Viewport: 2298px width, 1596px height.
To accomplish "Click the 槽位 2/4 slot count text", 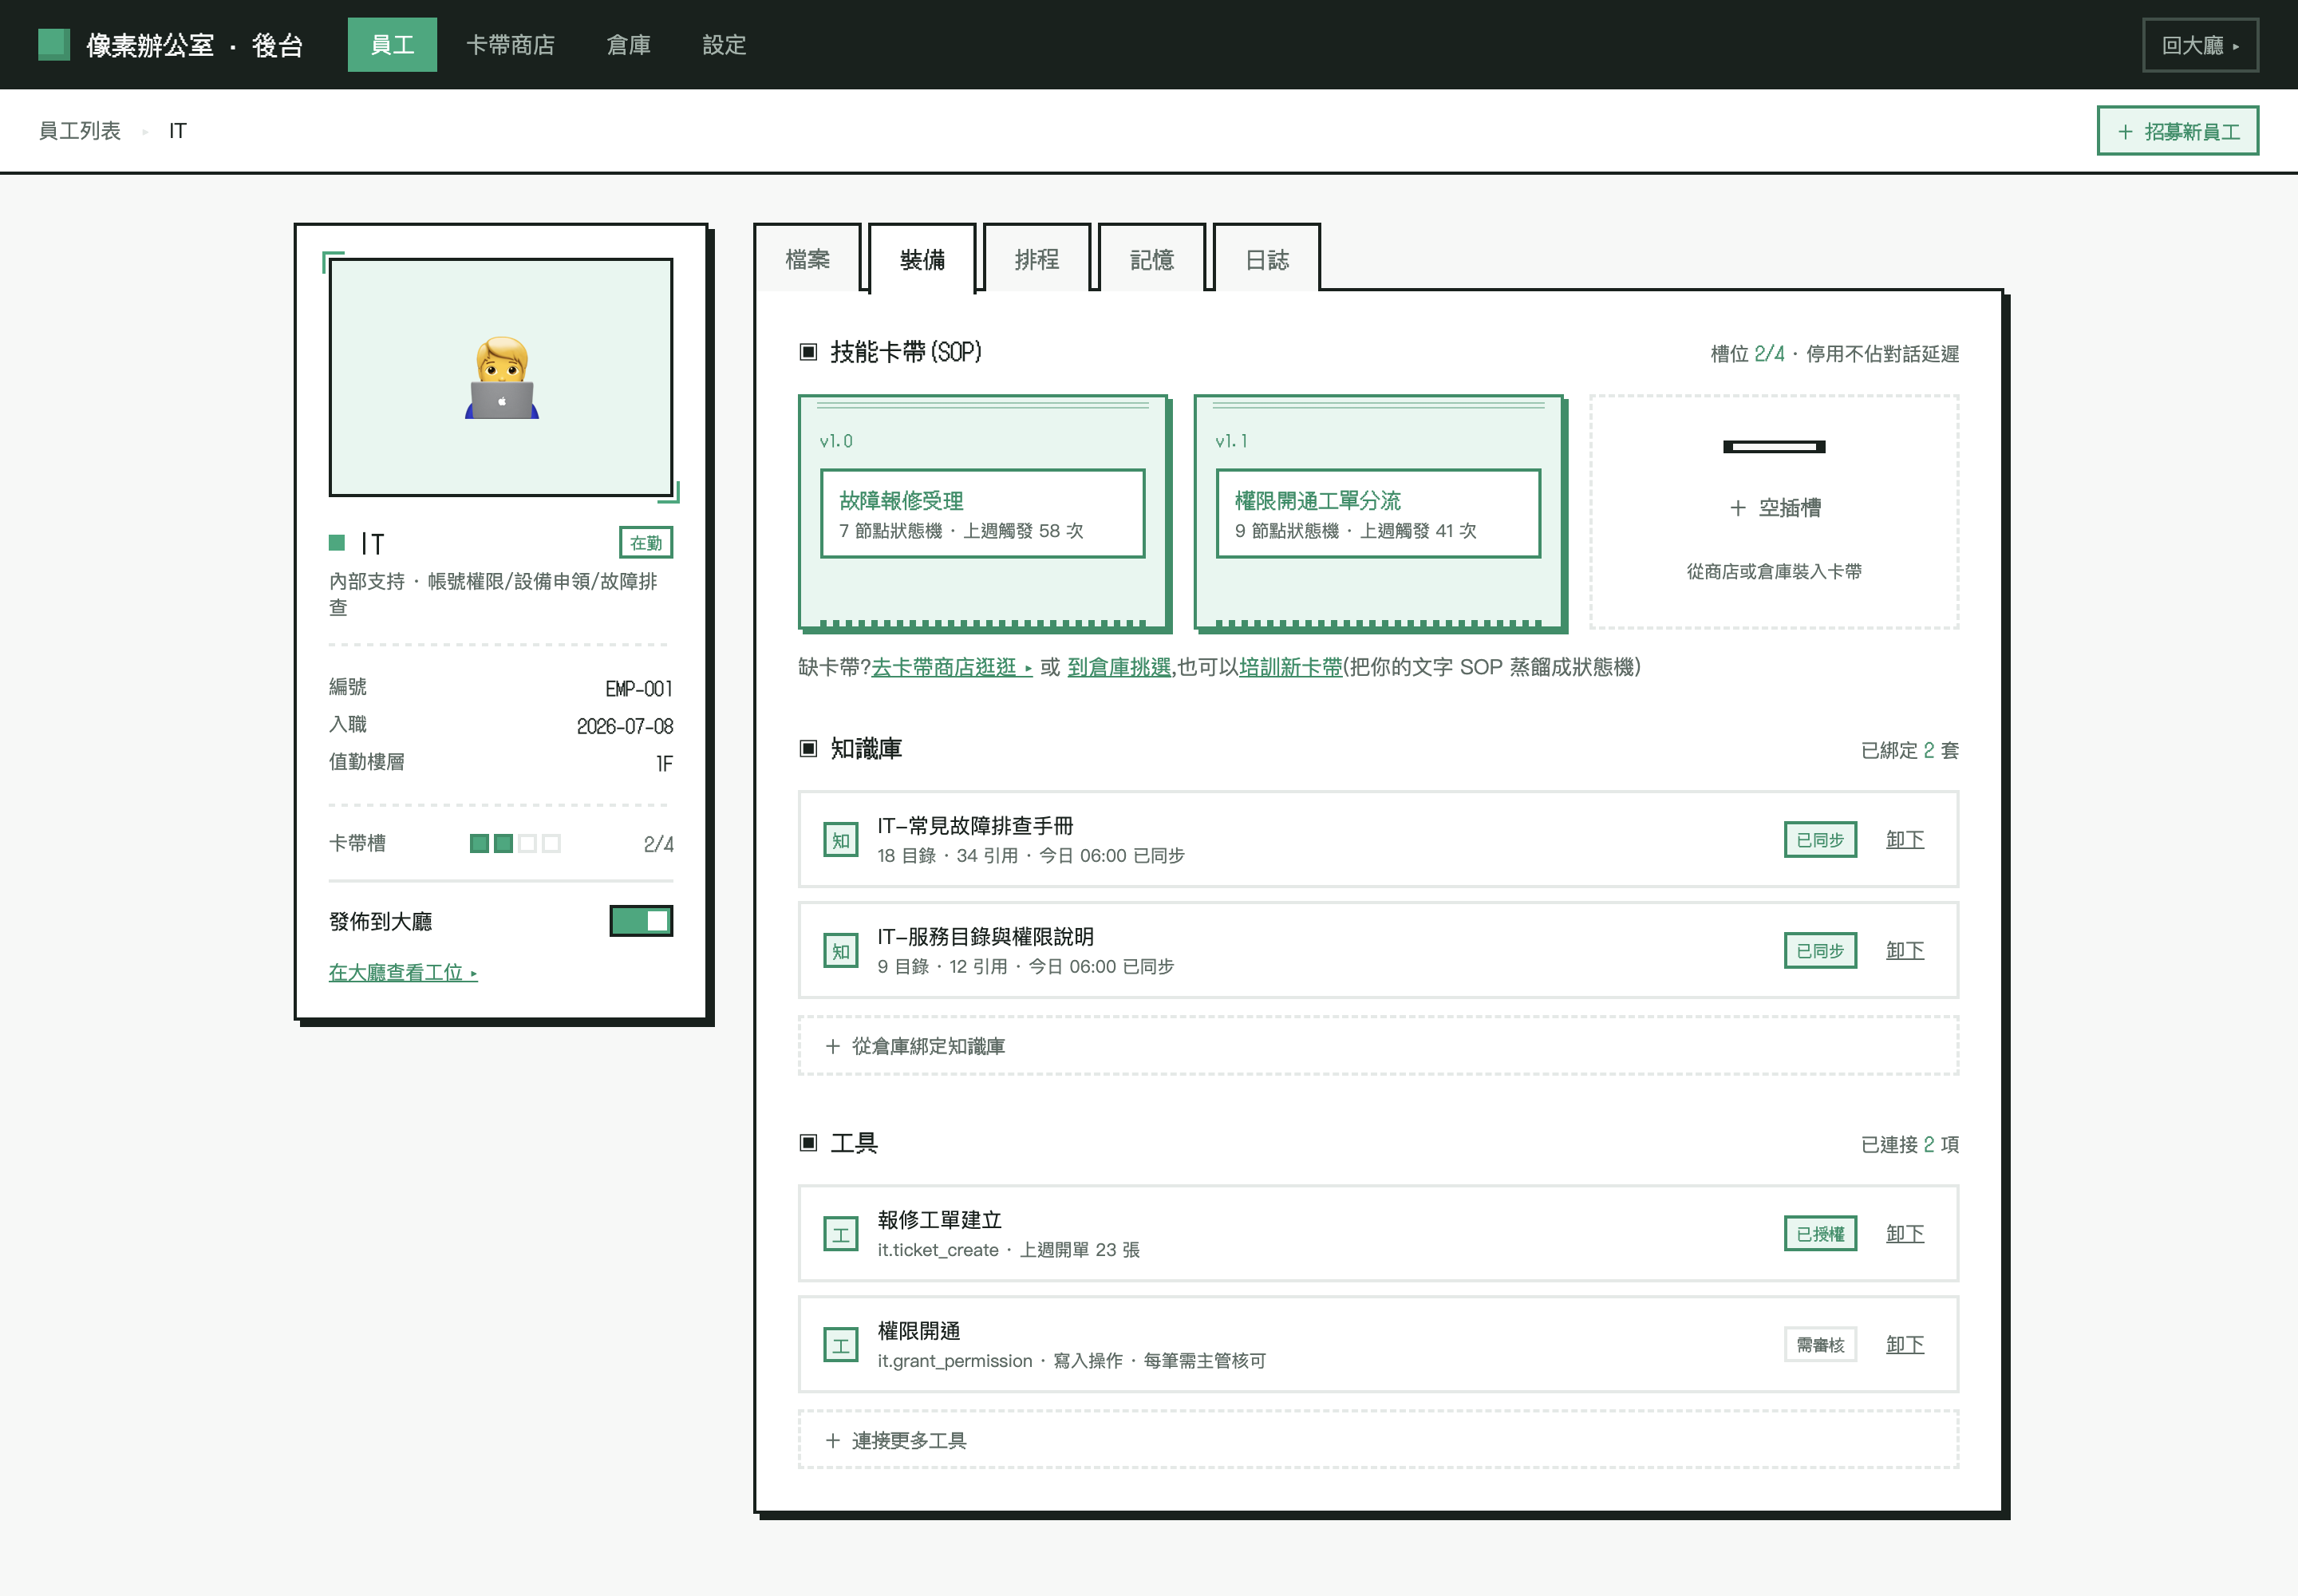I will (1747, 354).
